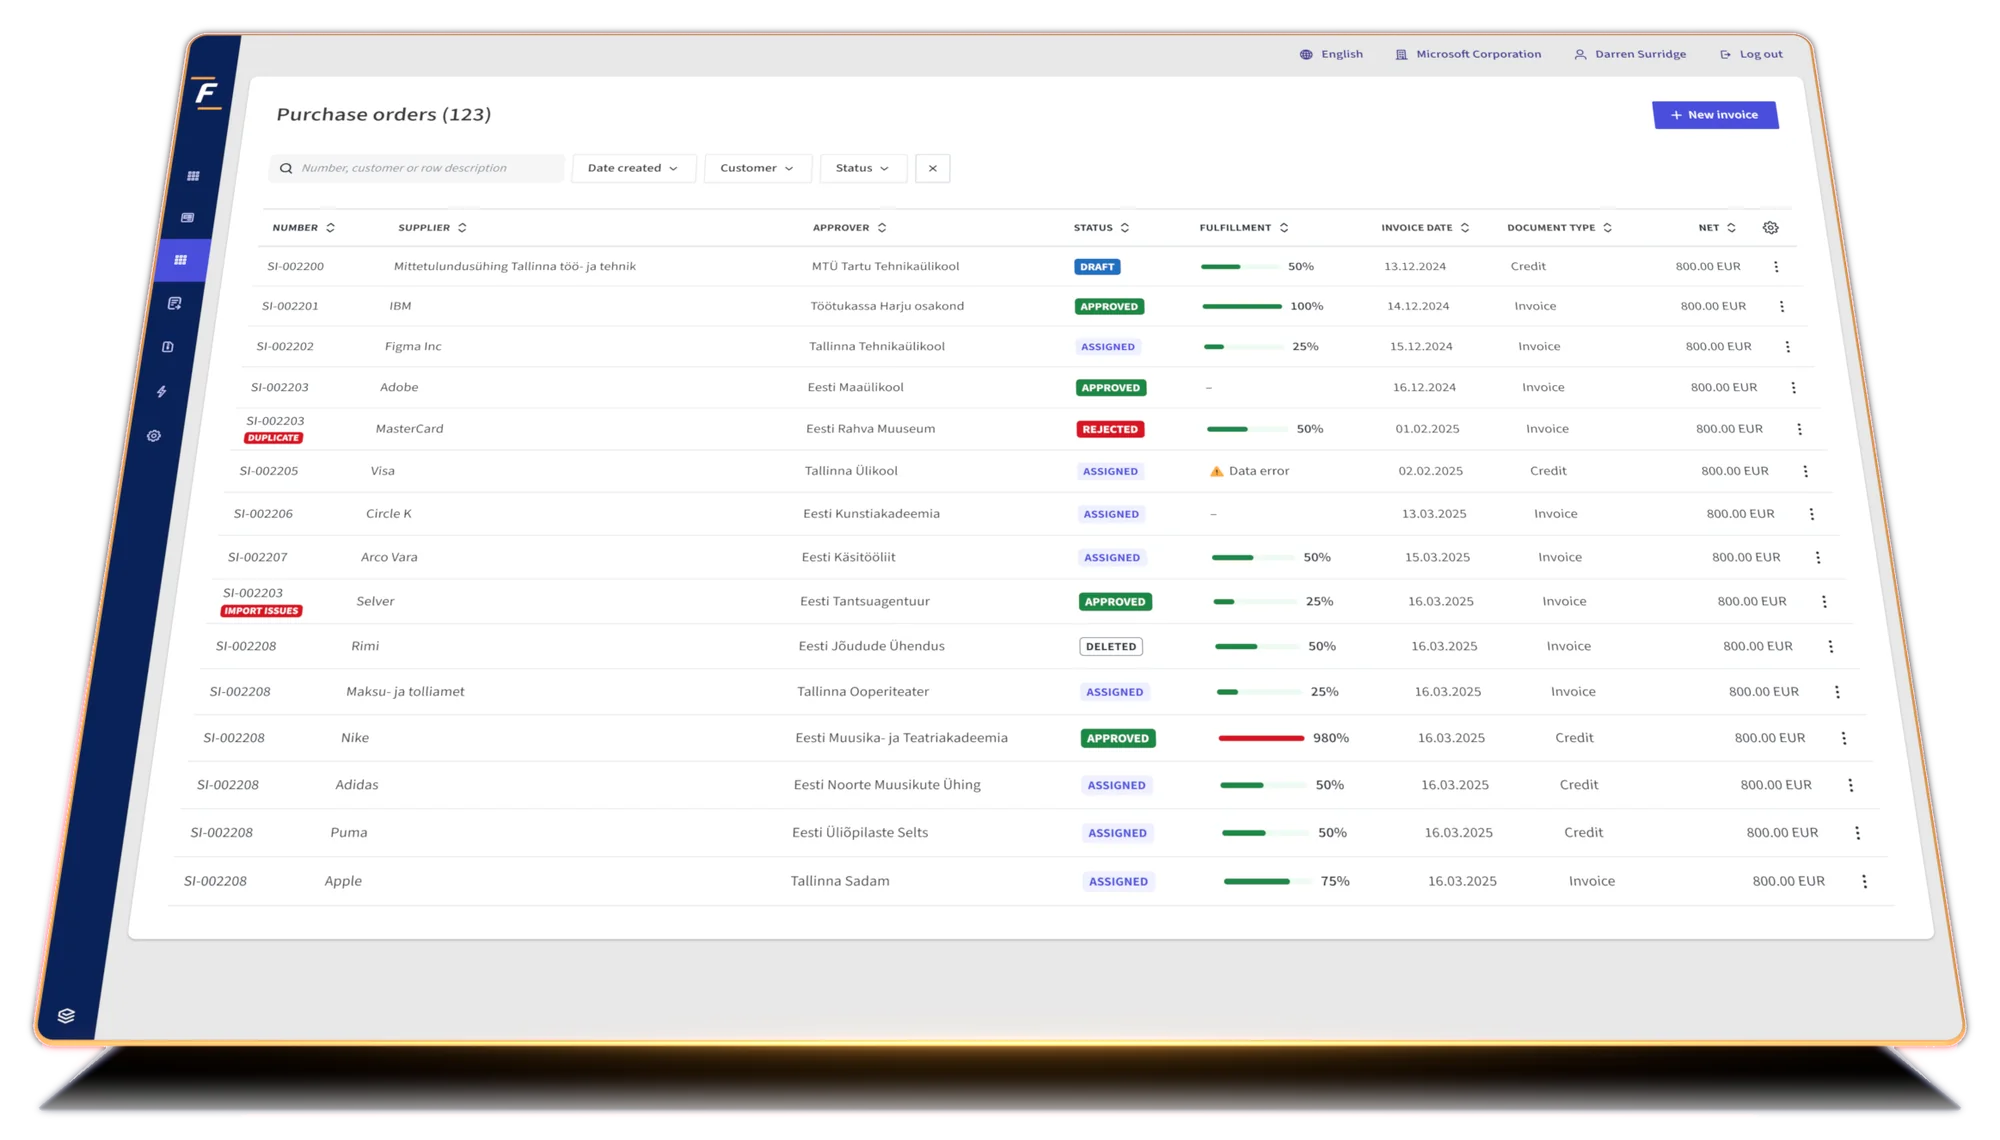This screenshot has width=2000, height=1140.
Task: Open row actions menu for IBM order
Action: coord(1782,307)
